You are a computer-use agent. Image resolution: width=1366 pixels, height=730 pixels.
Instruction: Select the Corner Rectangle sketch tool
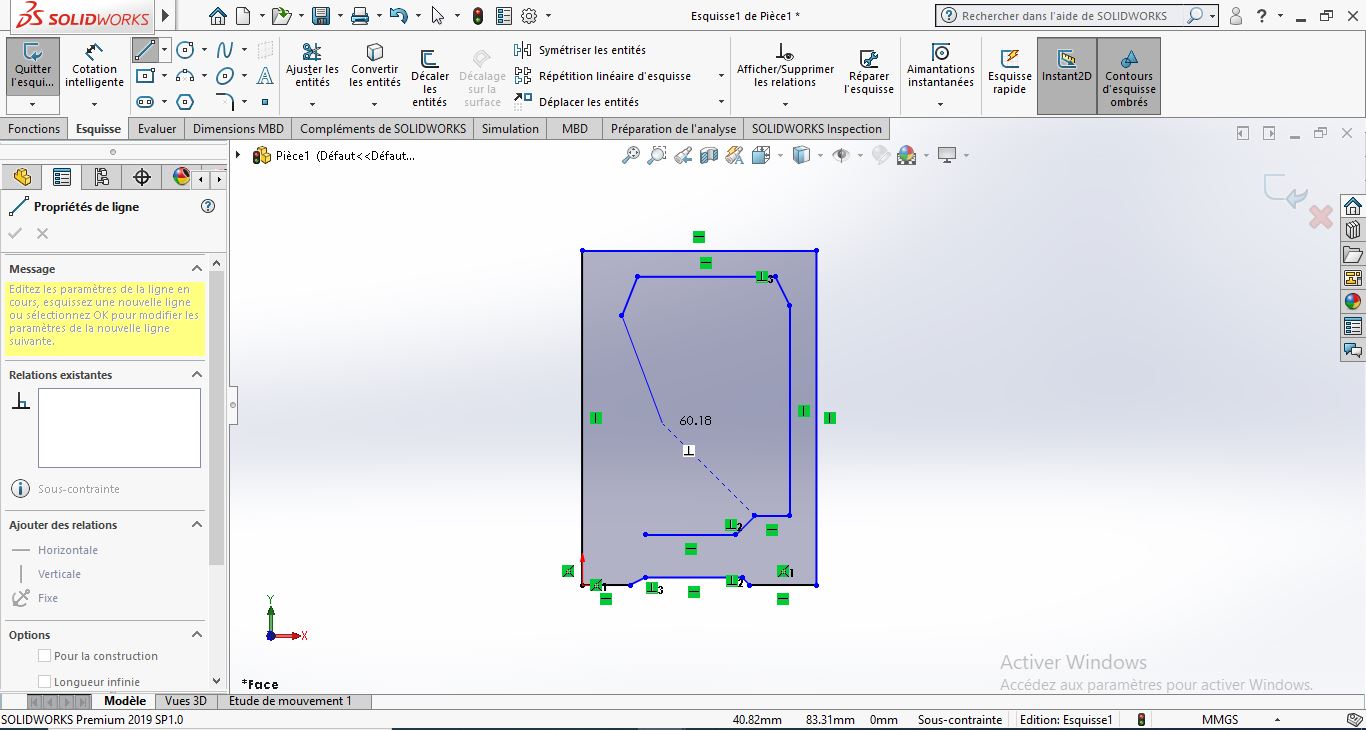point(145,76)
